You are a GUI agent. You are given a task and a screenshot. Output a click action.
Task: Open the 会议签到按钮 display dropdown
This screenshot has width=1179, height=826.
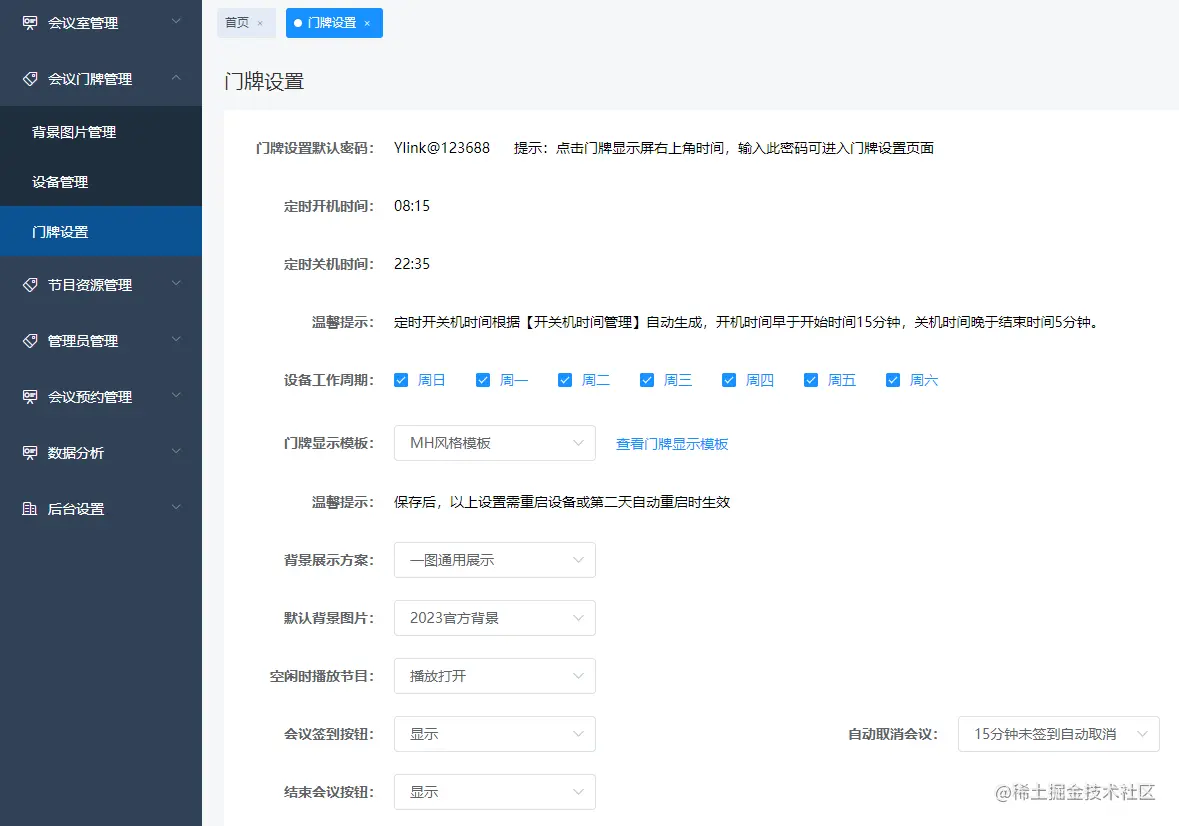click(x=494, y=733)
